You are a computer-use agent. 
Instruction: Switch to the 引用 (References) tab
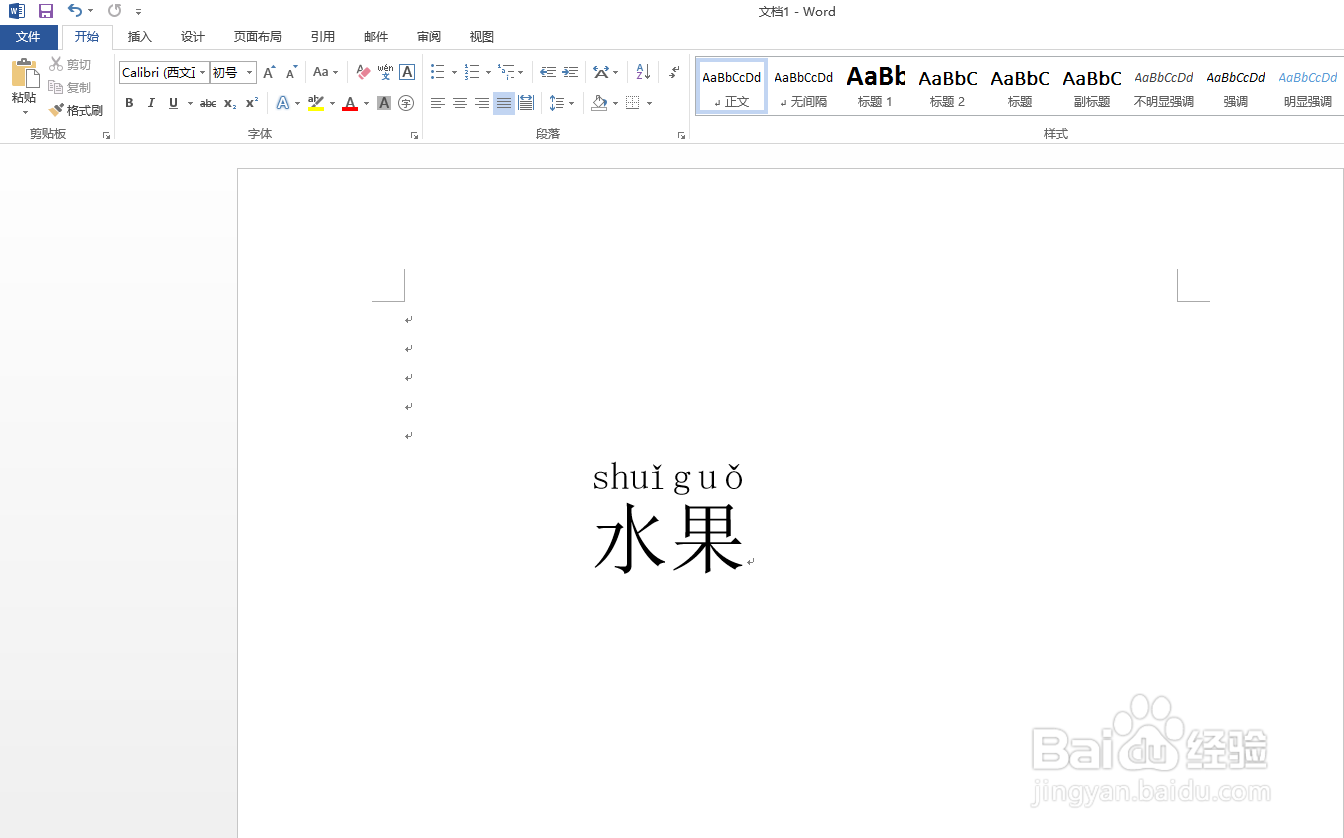tap(323, 37)
